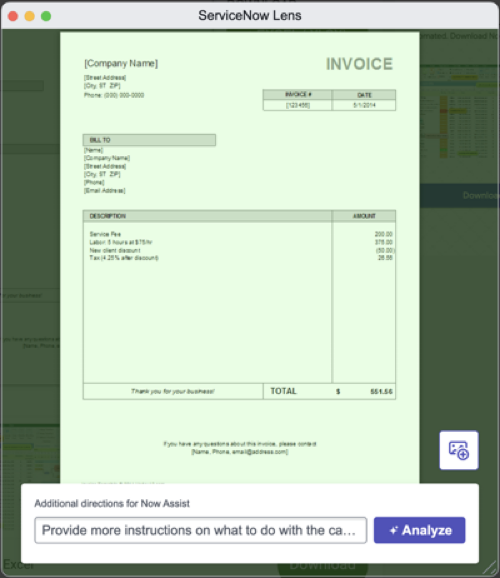Select the INVOICE # column header

pyautogui.click(x=297, y=95)
